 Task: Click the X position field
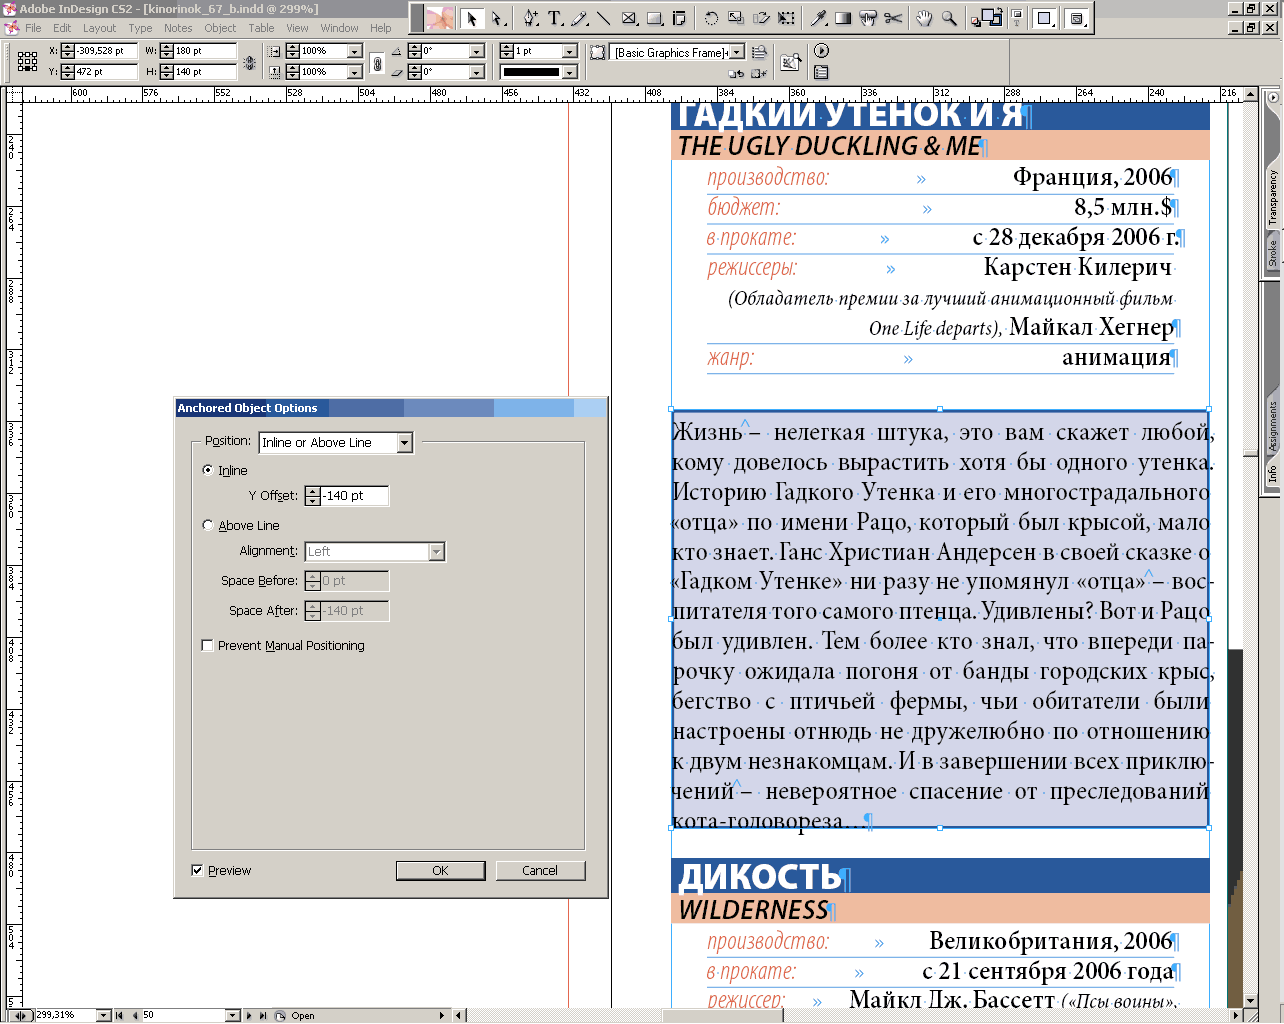coord(106,51)
